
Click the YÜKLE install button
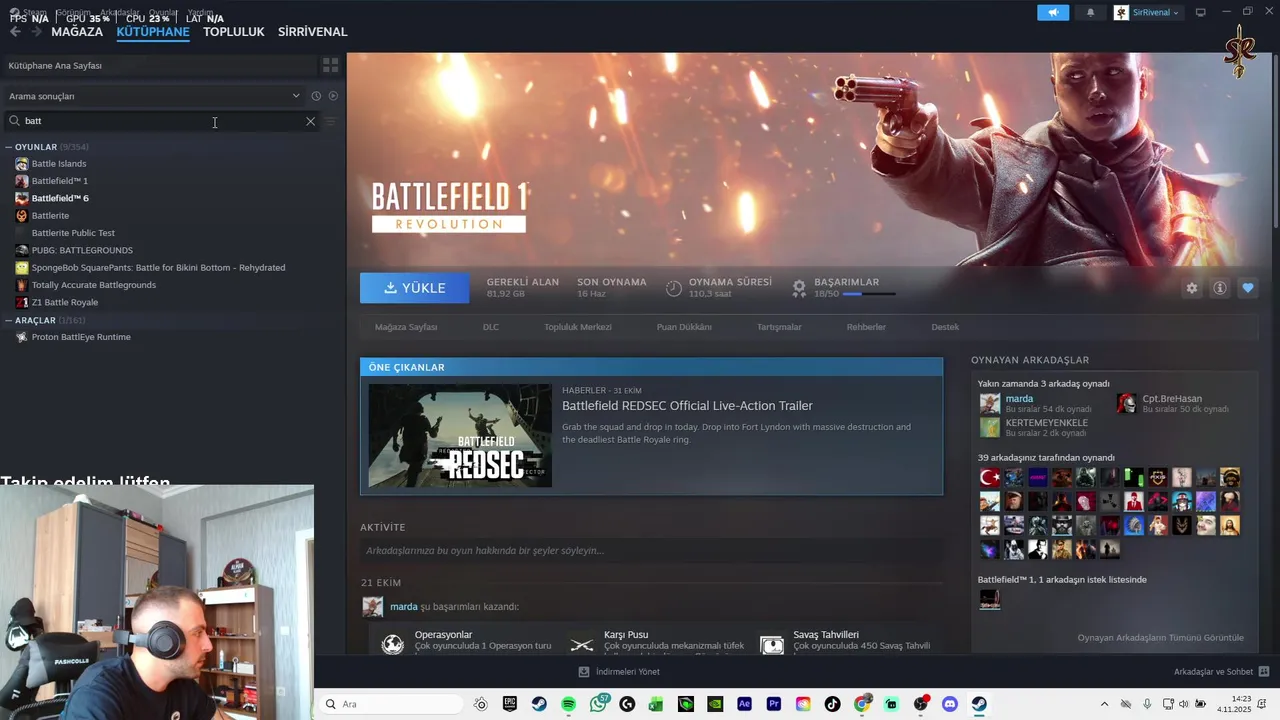coord(415,288)
